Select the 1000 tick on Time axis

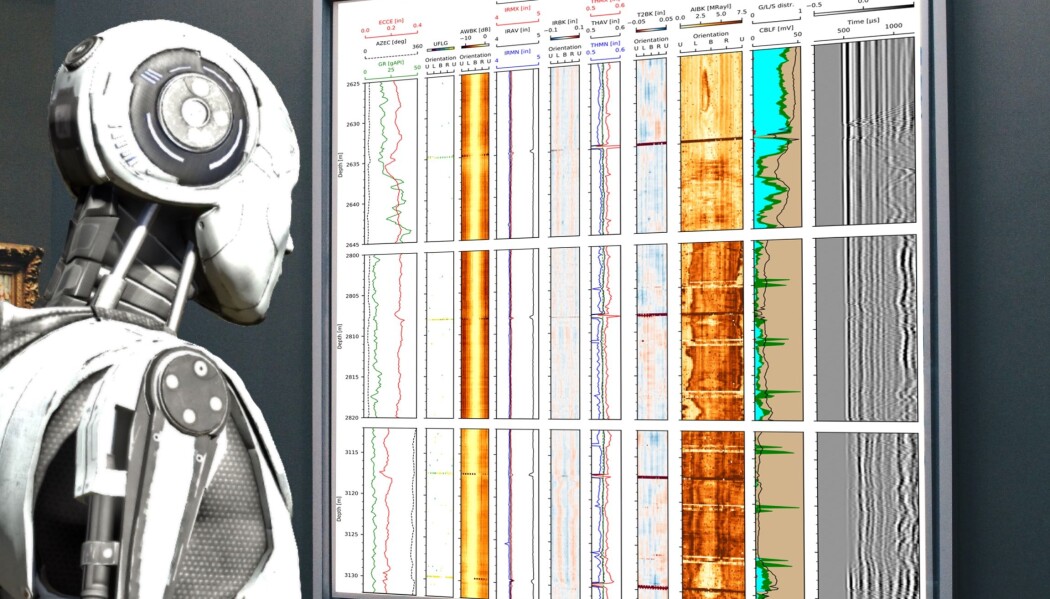pyautogui.click(x=893, y=27)
